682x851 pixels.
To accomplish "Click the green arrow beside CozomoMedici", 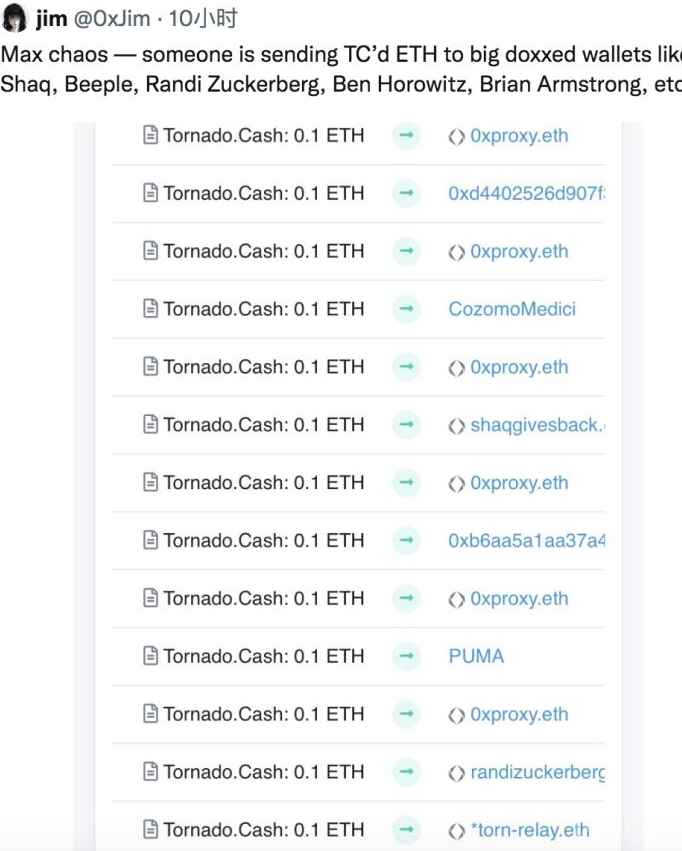I will coord(406,309).
